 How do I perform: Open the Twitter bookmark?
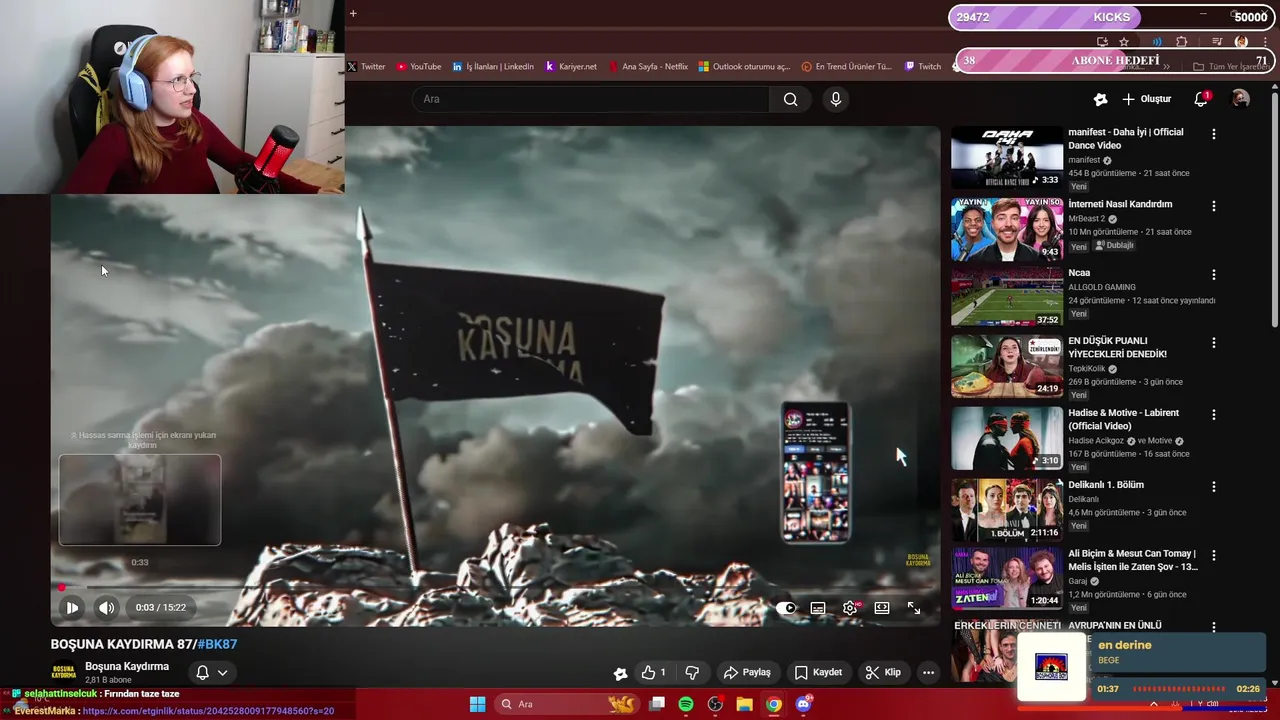(x=366, y=67)
